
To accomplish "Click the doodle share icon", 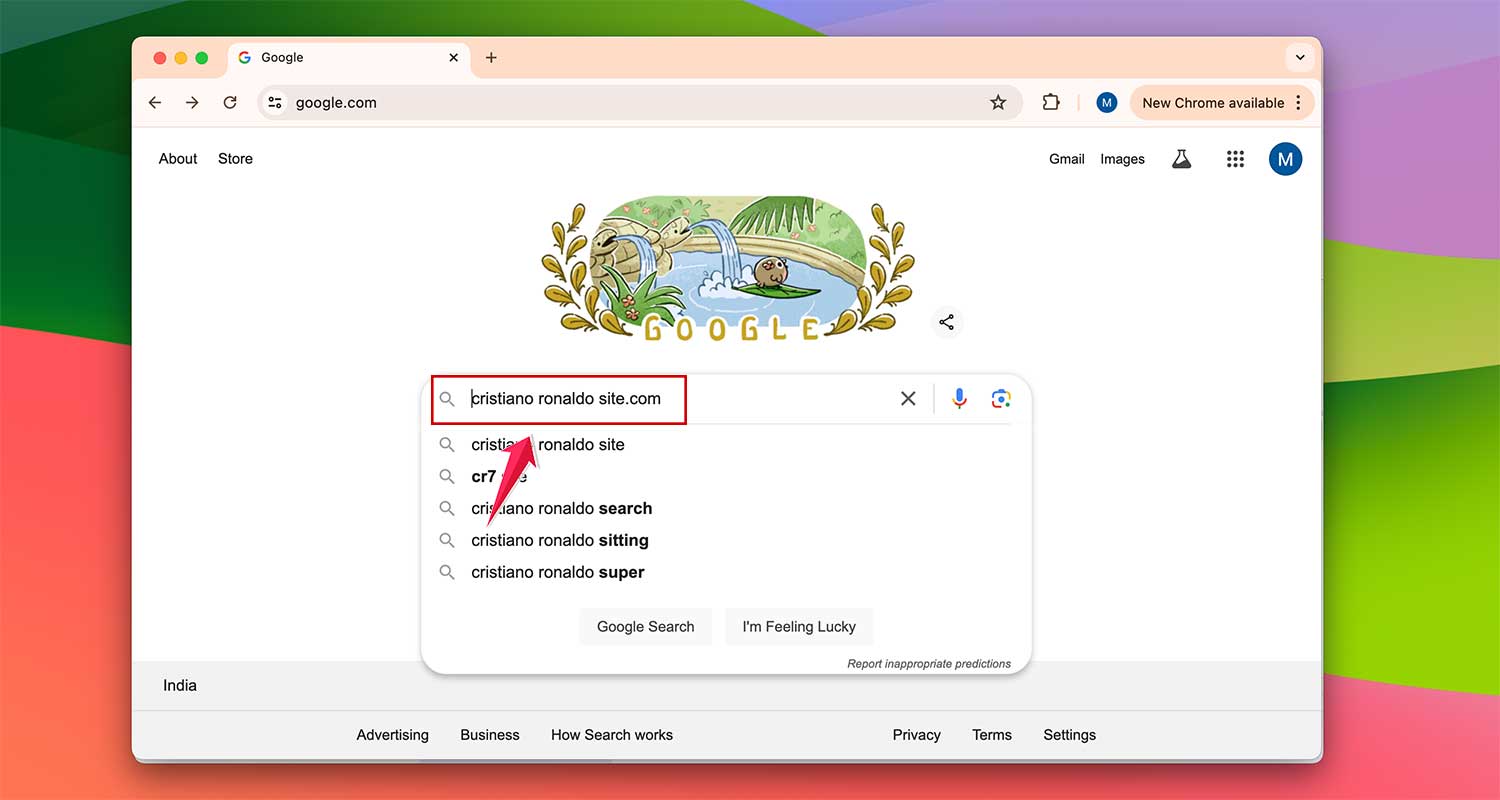I will point(946,322).
